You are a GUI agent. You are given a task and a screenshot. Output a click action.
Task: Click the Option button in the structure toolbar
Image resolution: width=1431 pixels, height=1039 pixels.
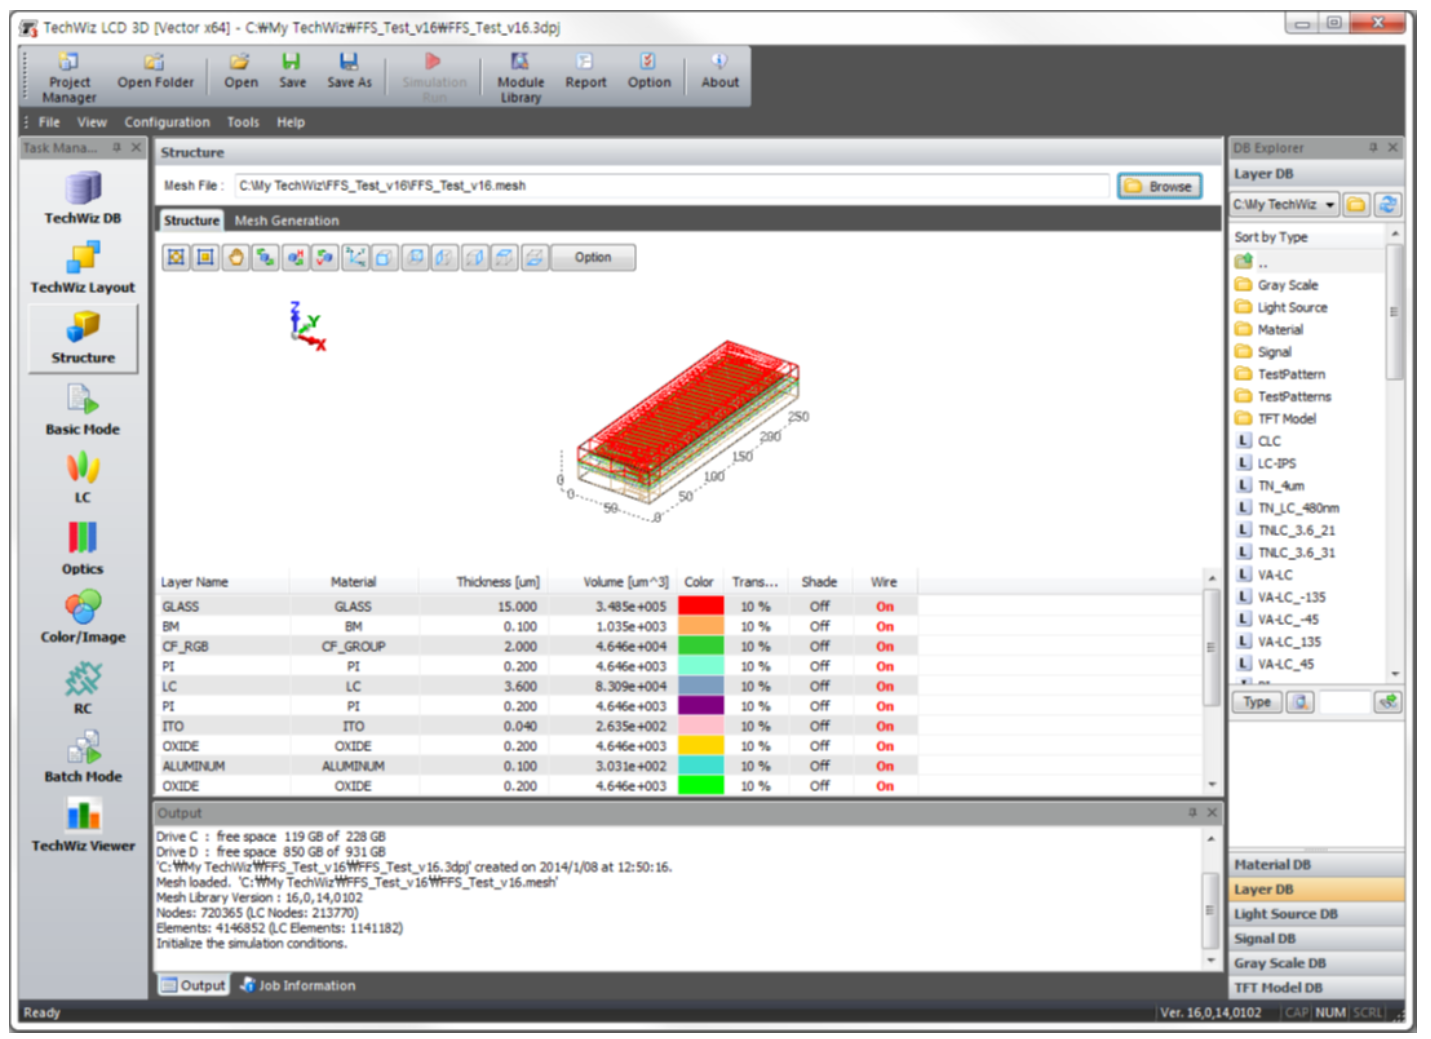593,257
